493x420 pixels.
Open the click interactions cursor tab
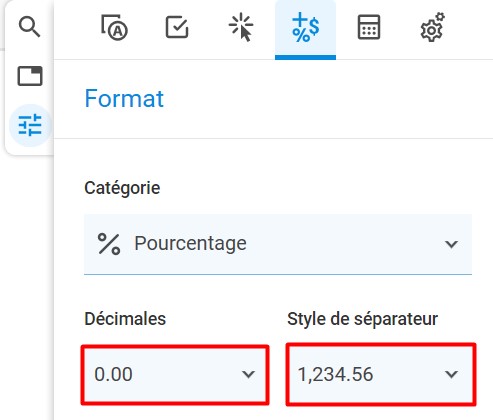(241, 27)
